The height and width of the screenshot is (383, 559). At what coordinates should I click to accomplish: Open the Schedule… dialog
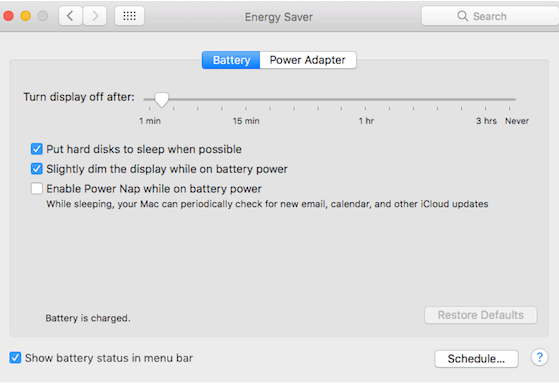(476, 358)
